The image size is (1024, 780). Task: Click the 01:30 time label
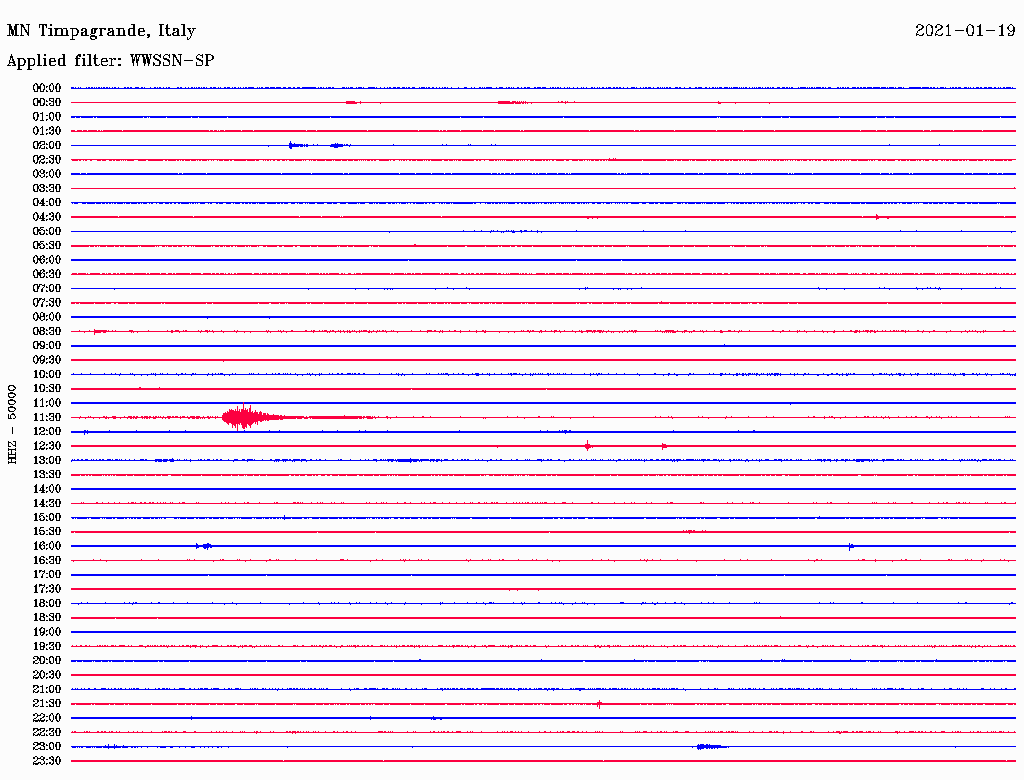[x=47, y=131]
